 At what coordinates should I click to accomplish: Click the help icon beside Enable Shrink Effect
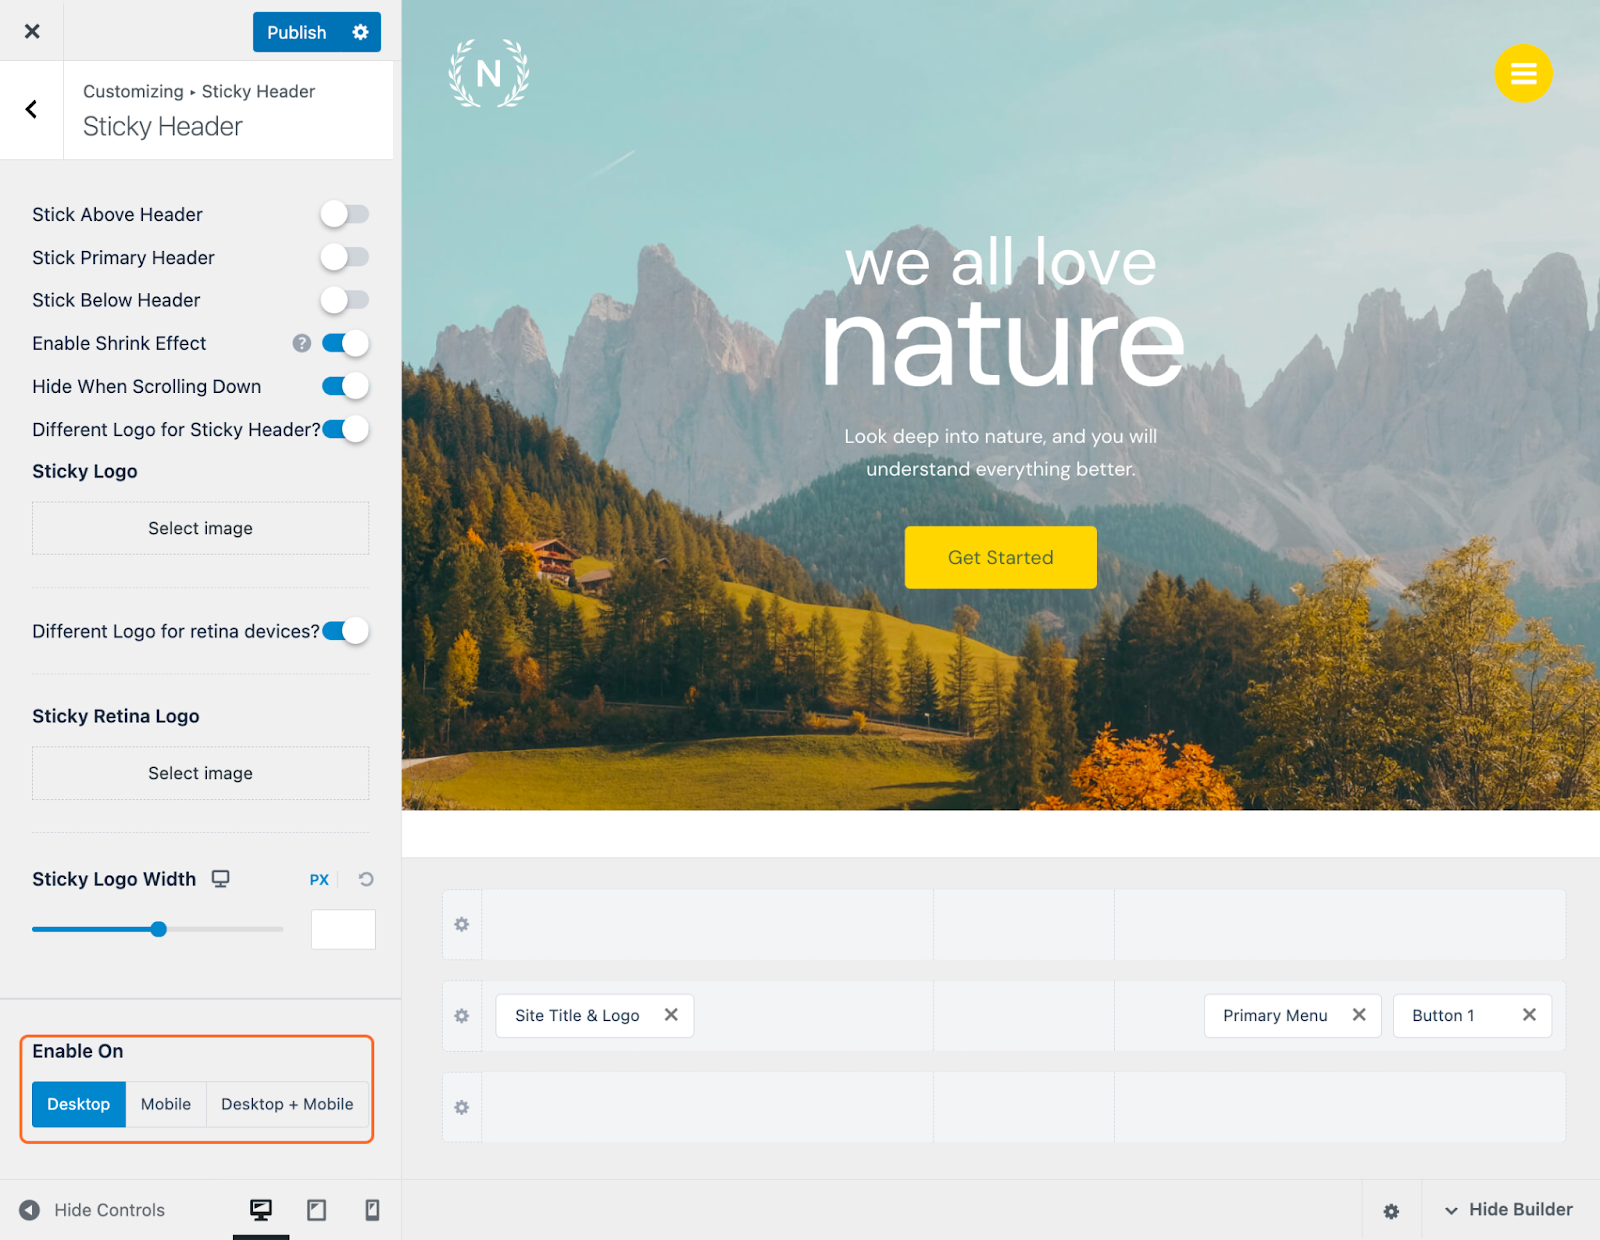point(301,343)
